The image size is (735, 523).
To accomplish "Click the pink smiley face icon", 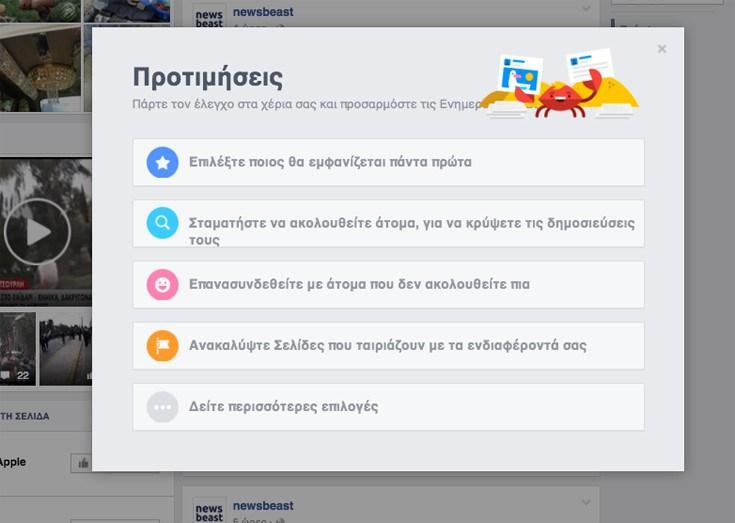I will coord(162,285).
